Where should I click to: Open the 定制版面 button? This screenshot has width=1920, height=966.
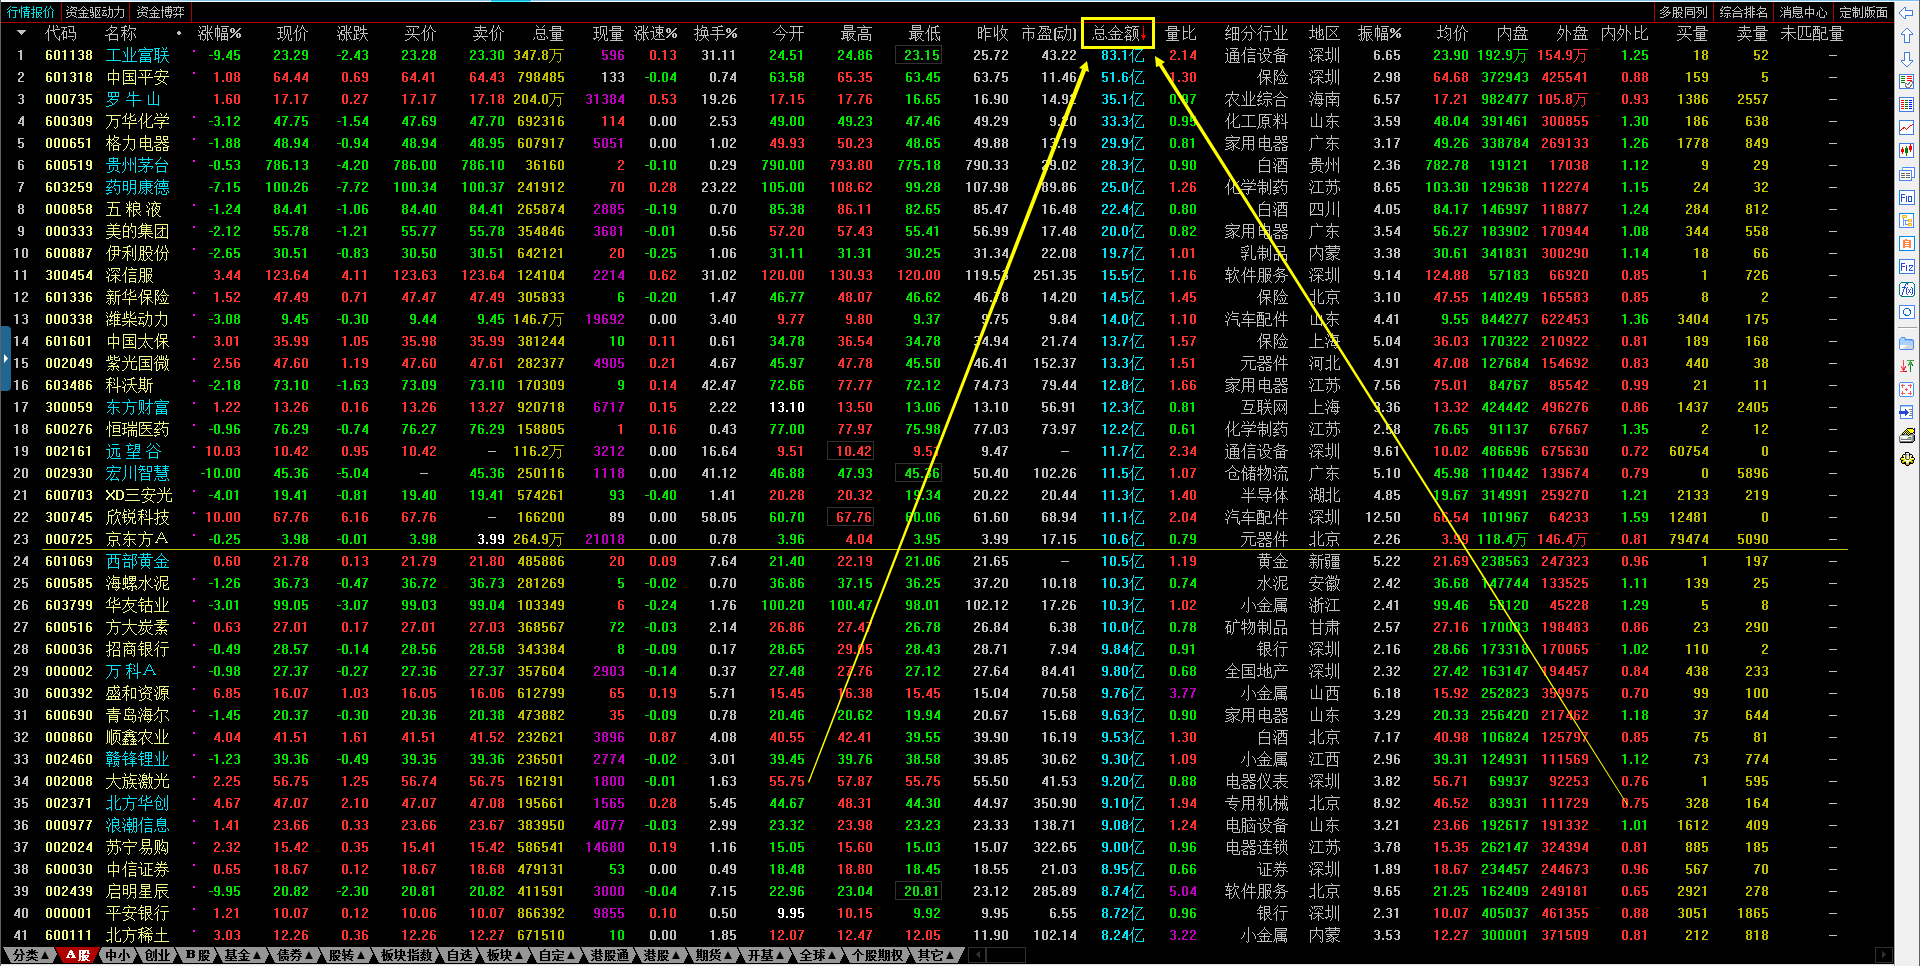point(1864,12)
